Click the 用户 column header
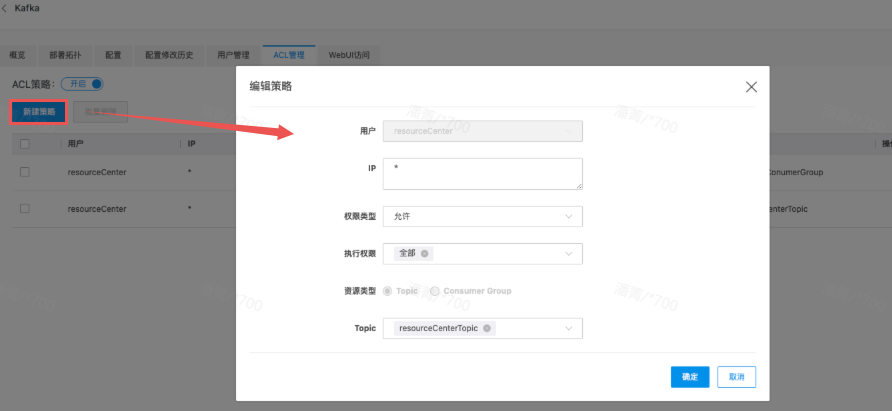This screenshot has height=411, width=892. (76, 144)
